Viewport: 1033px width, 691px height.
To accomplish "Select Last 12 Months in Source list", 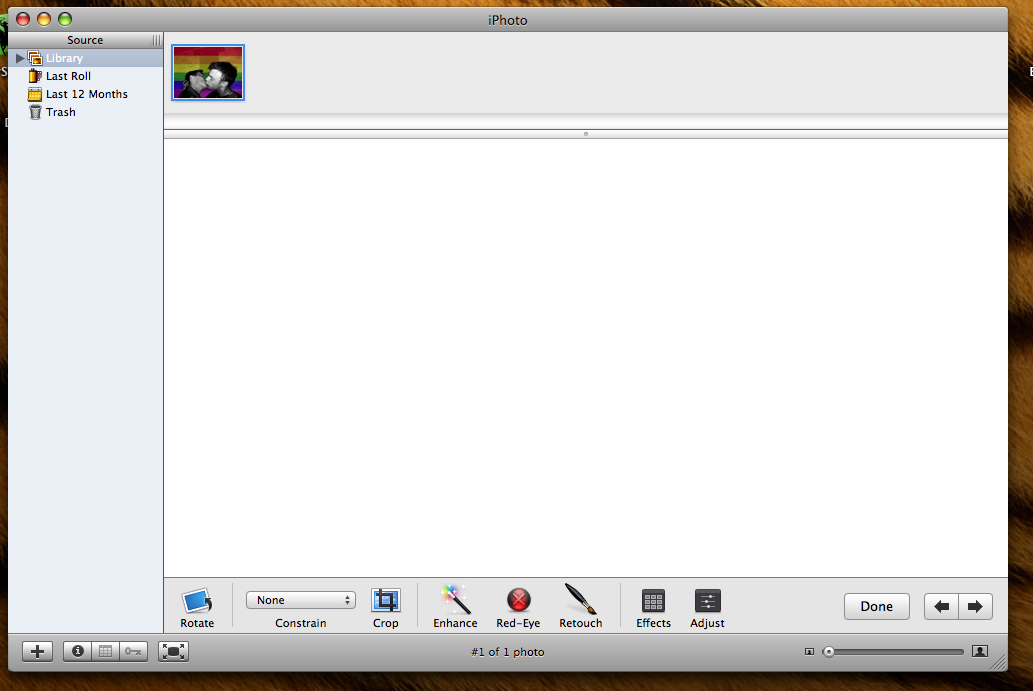I will pyautogui.click(x=86, y=94).
